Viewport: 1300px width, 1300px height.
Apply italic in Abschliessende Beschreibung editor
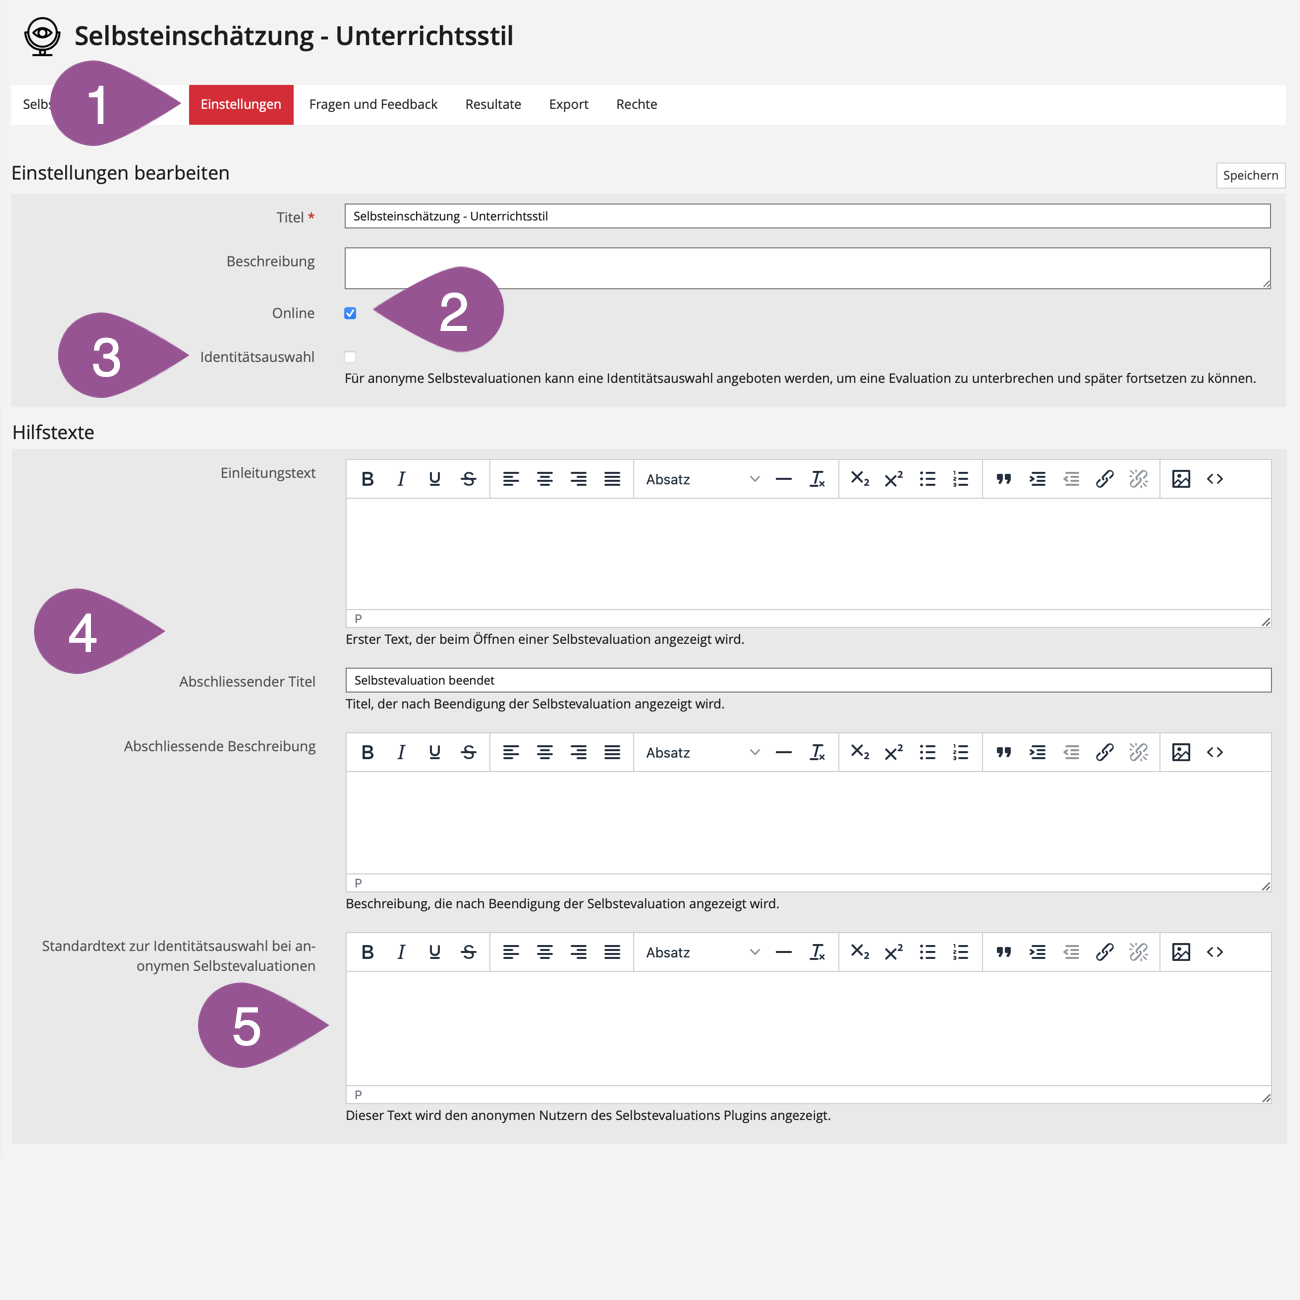click(x=401, y=752)
